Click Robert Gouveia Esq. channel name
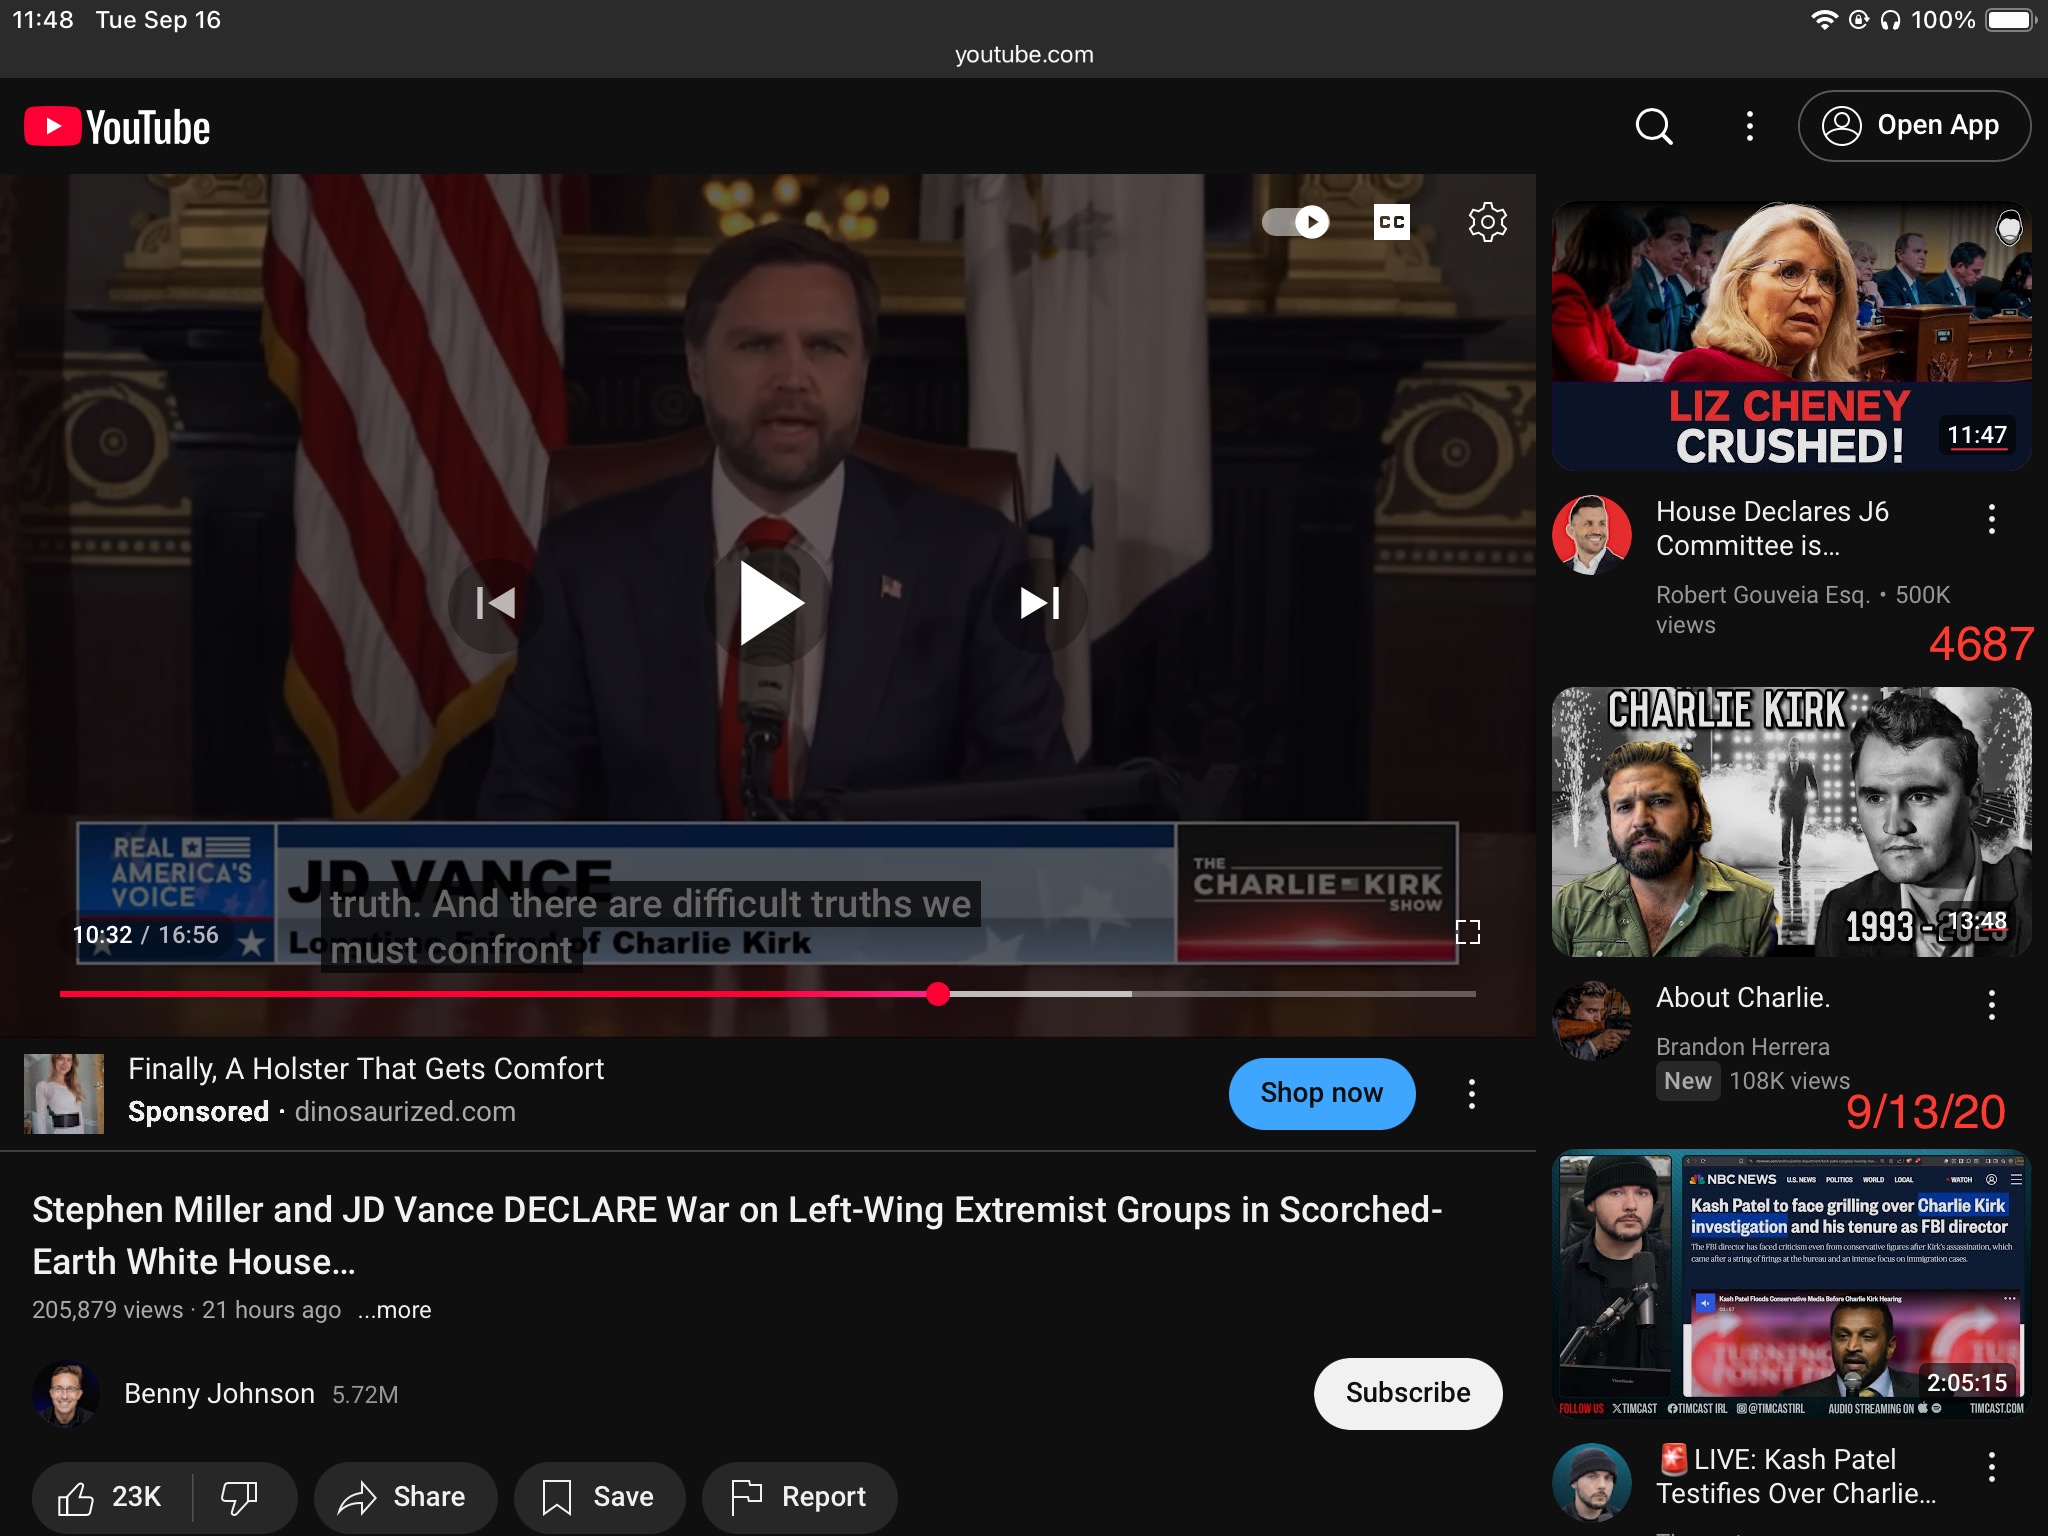2048x1536 pixels. pos(1762,595)
